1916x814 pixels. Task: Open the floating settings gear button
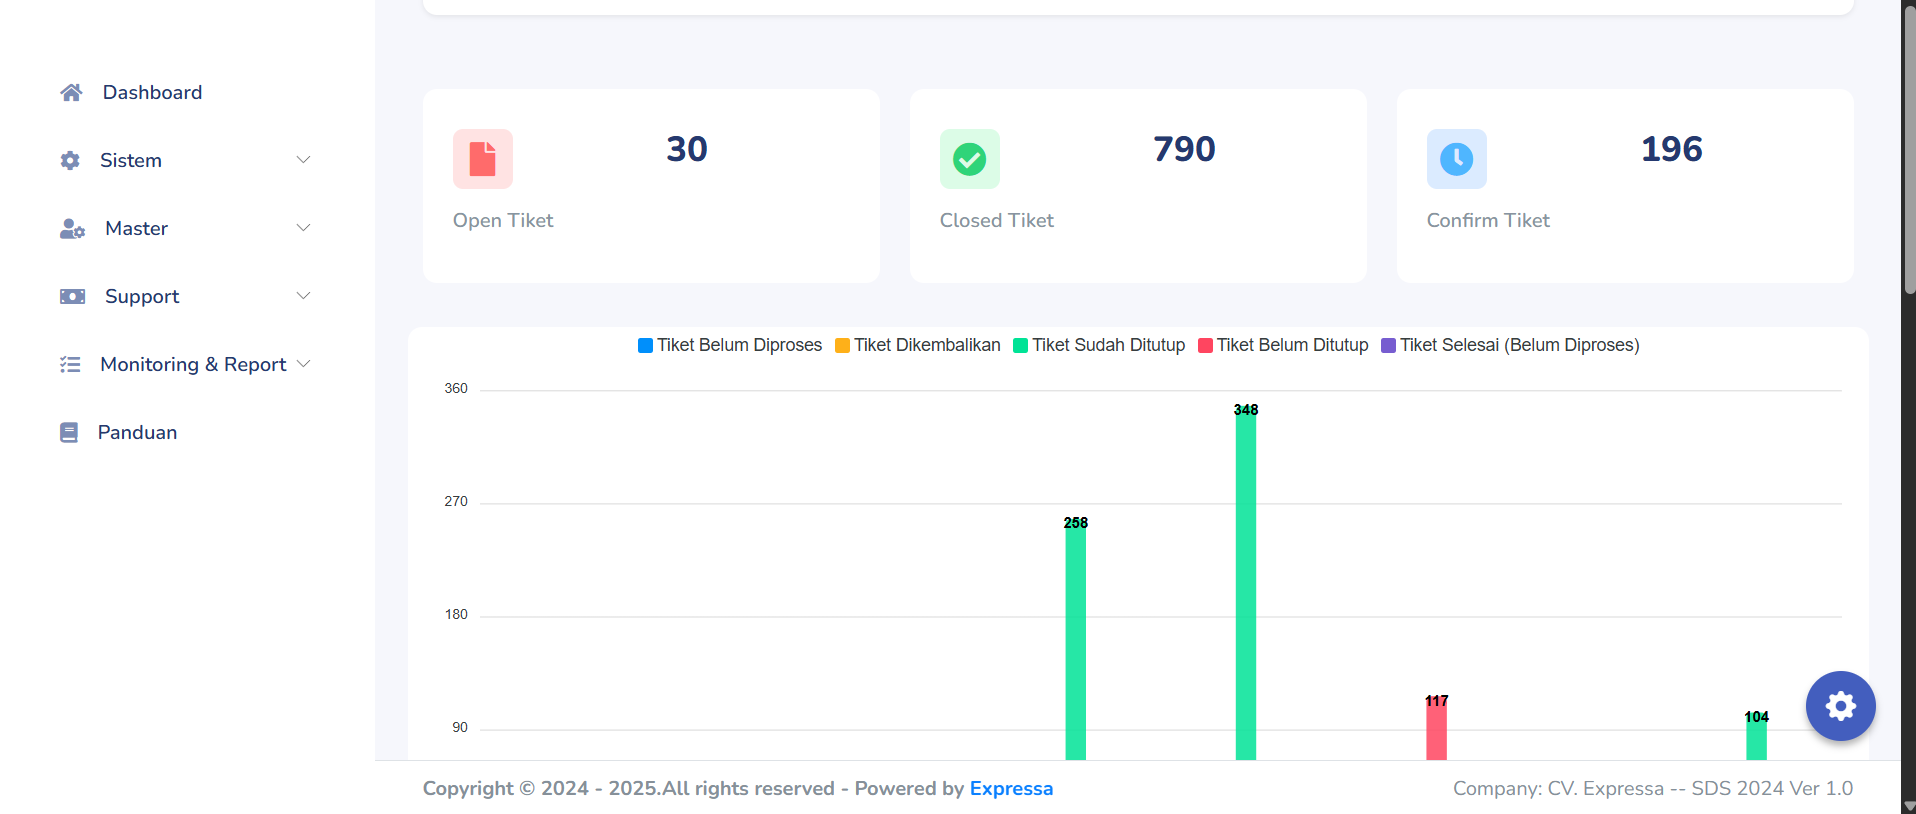pos(1840,706)
